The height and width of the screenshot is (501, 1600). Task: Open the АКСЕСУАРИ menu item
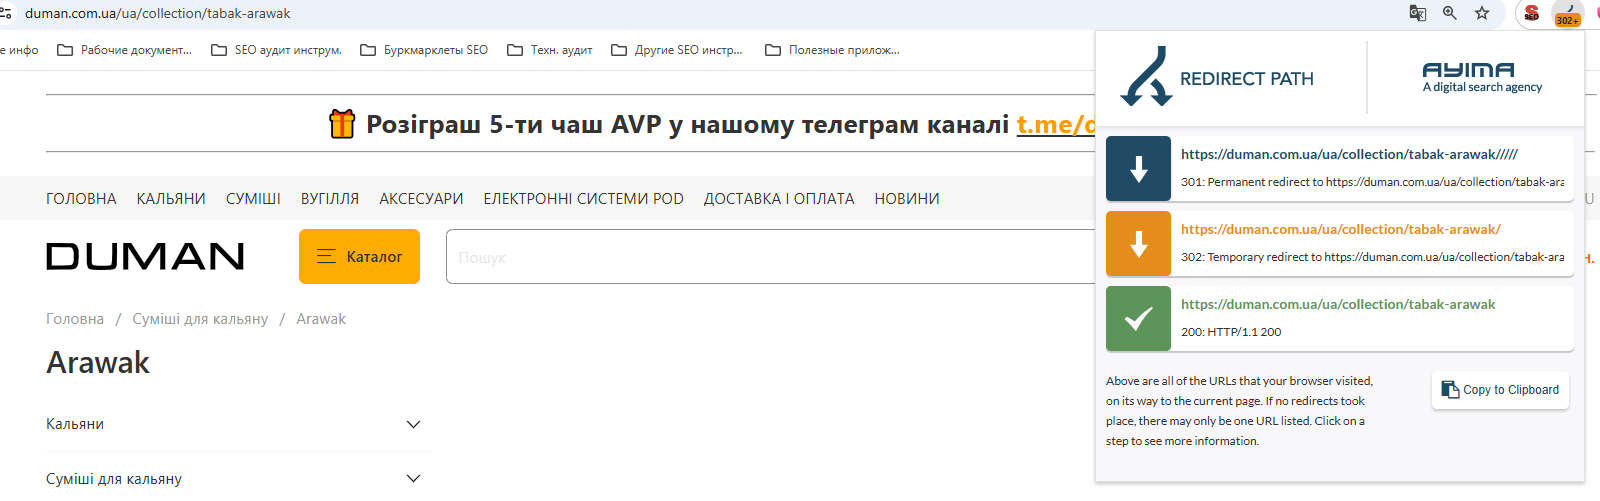(x=421, y=199)
